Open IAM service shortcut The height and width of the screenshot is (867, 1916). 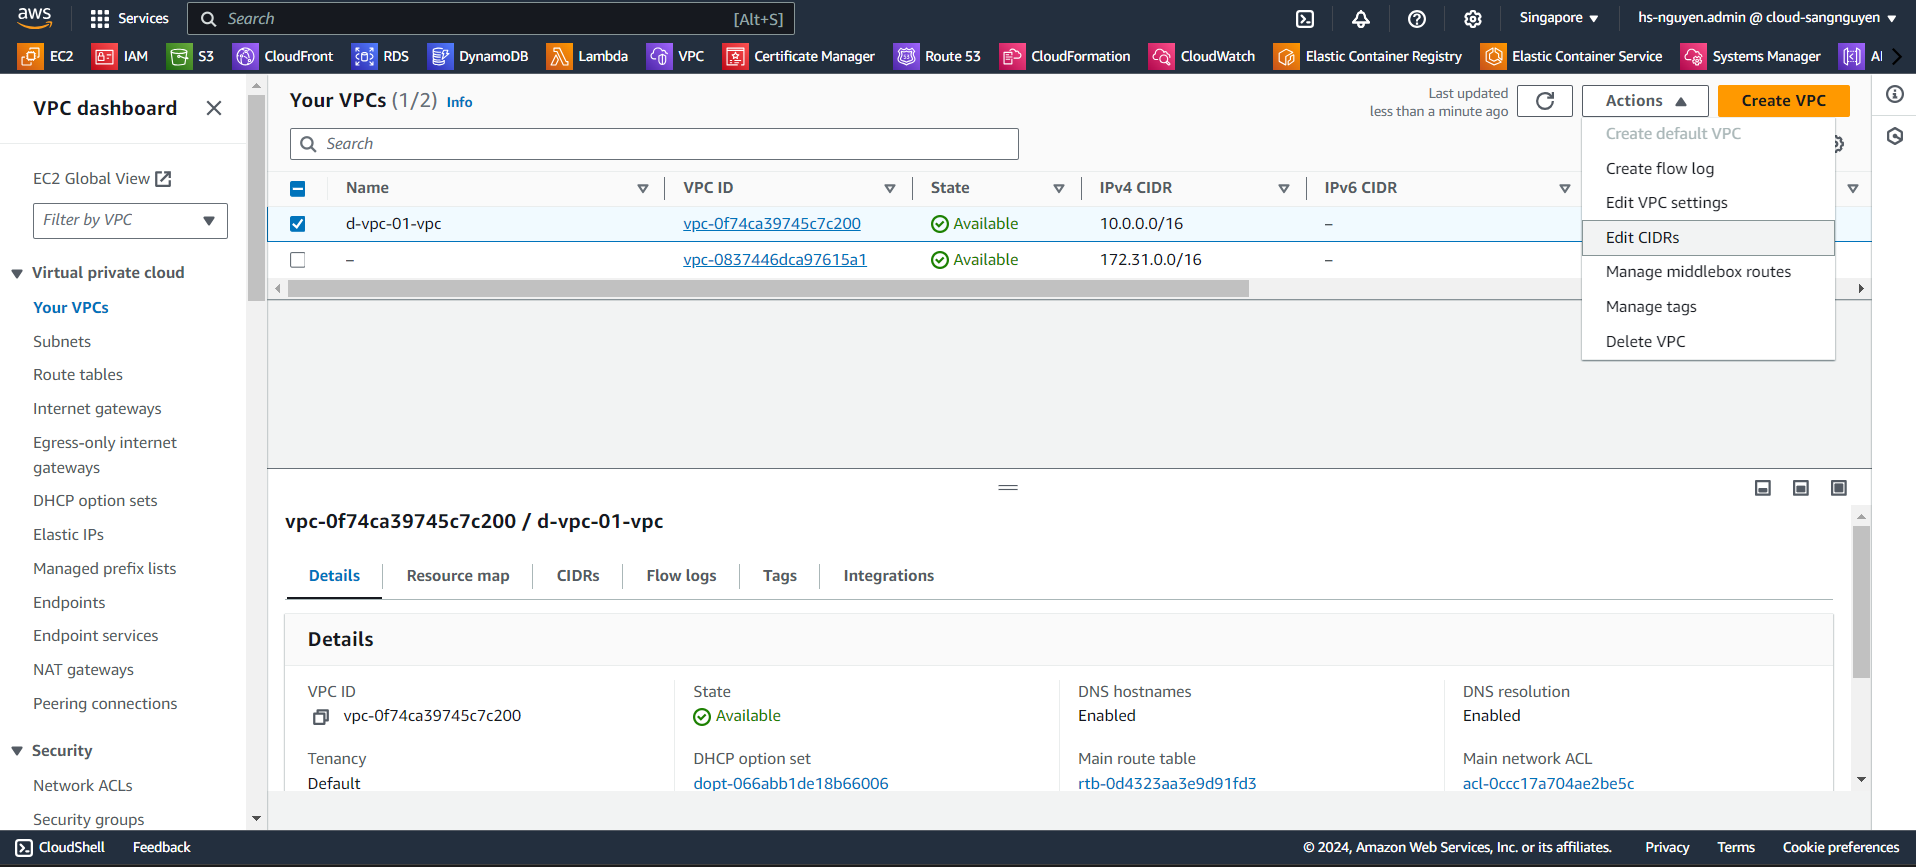point(120,56)
